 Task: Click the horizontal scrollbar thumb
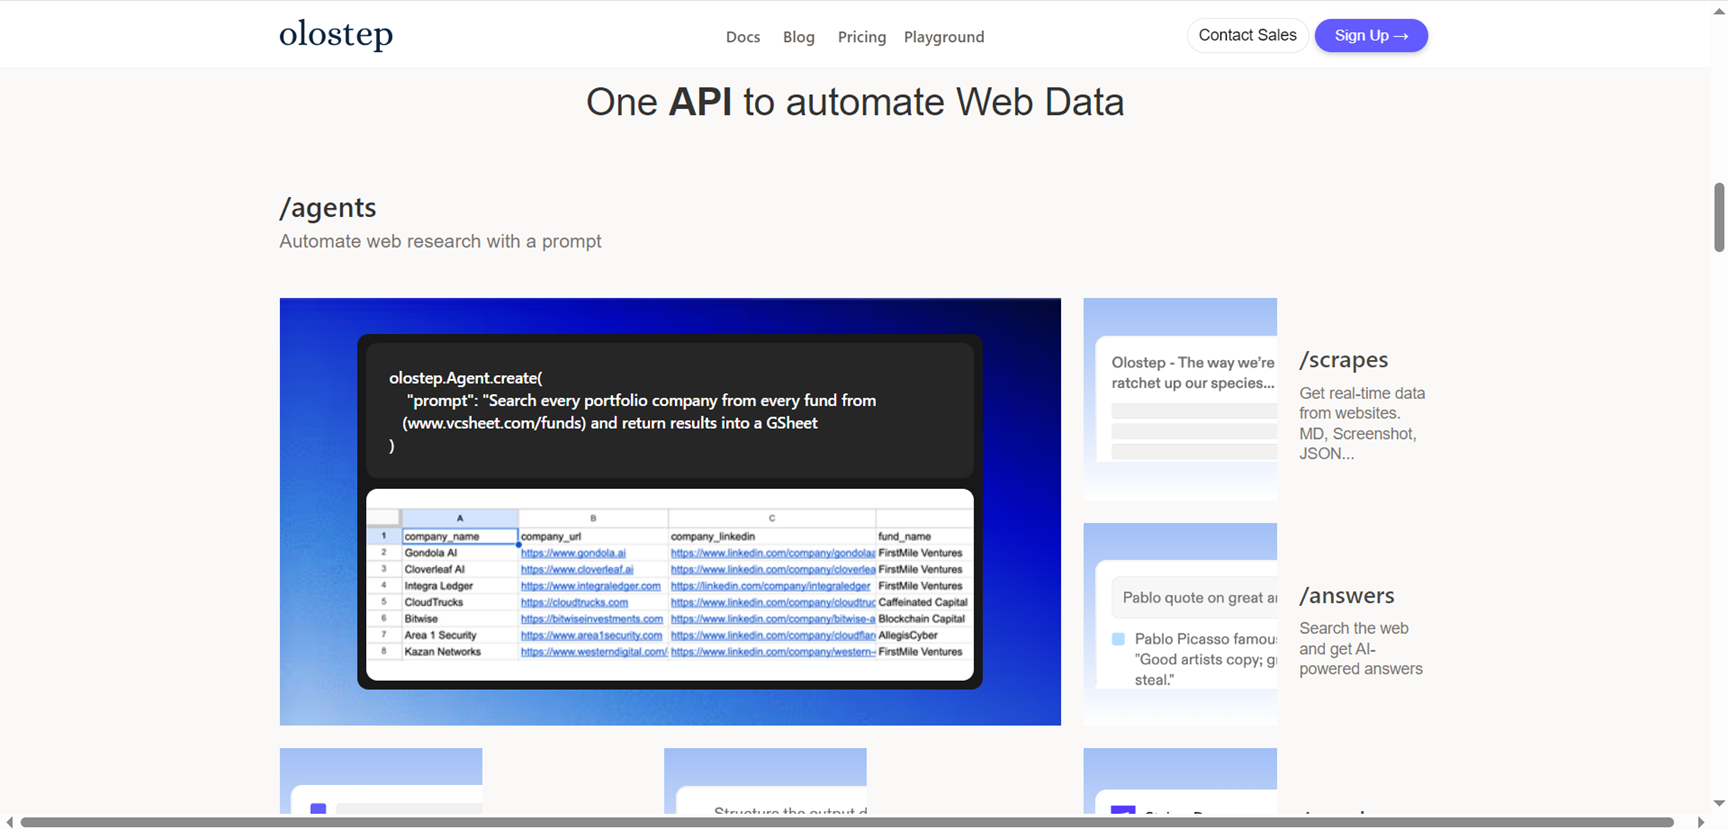(x=847, y=822)
